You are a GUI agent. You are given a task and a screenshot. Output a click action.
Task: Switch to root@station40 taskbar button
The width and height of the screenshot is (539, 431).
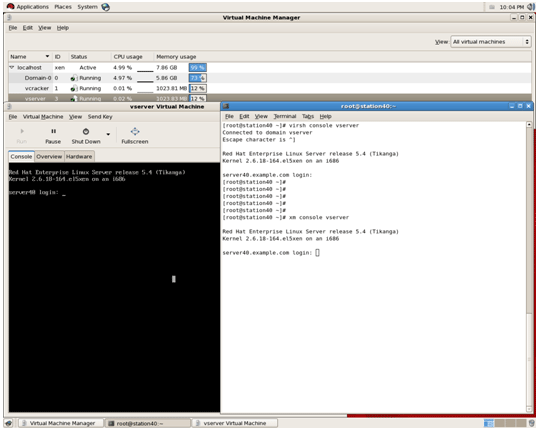[147, 423]
